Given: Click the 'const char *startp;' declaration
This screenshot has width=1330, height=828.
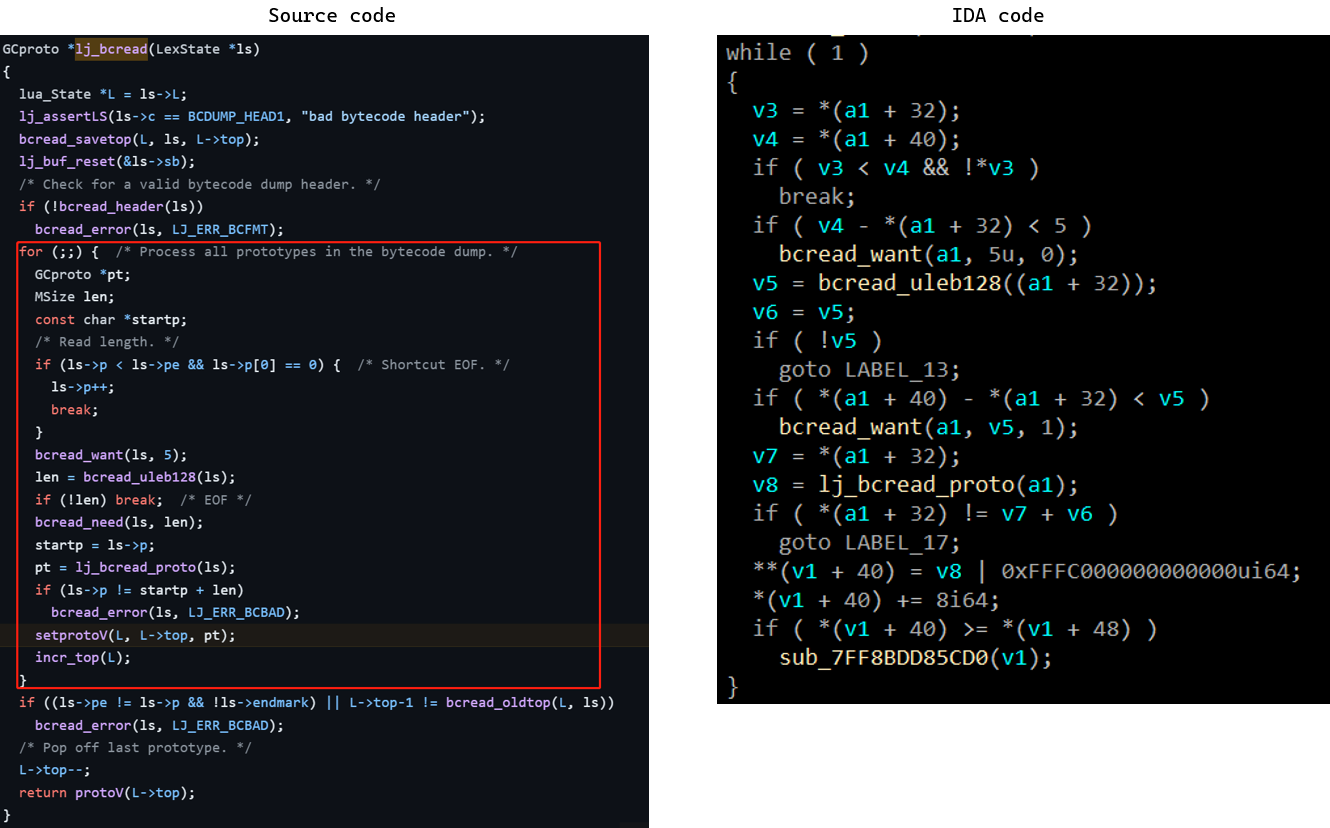Looking at the screenshot, I should pyautogui.click(x=111, y=319).
